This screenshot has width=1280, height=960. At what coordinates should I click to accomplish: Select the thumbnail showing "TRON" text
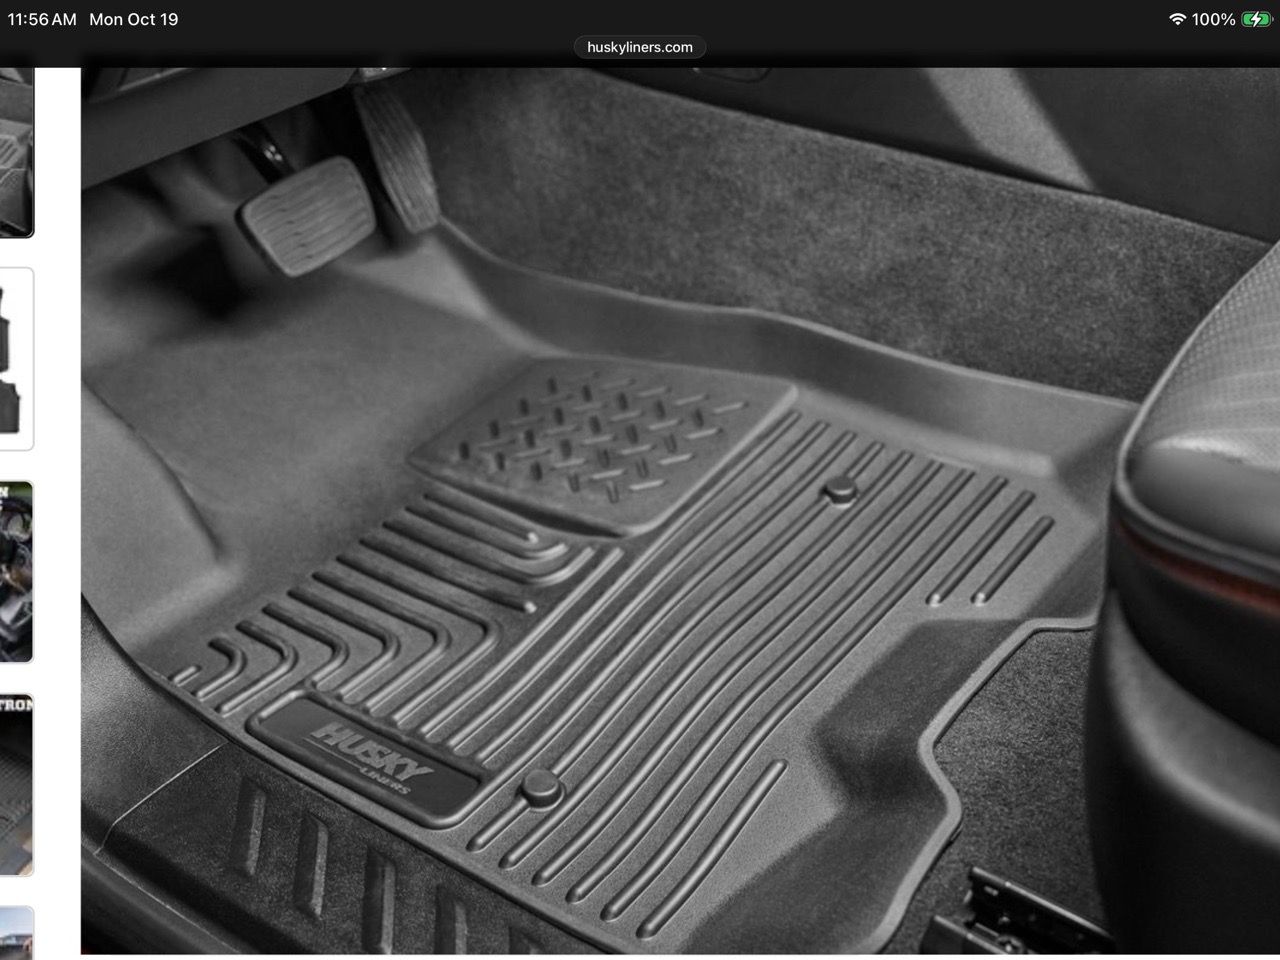coord(16,785)
